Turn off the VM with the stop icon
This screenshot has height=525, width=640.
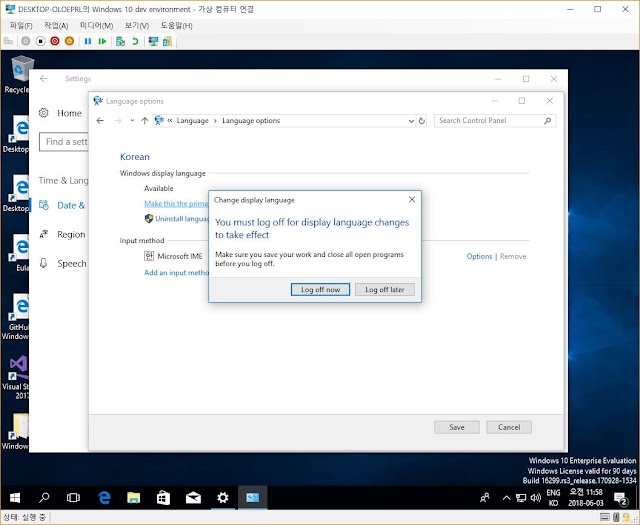[x=40, y=41]
